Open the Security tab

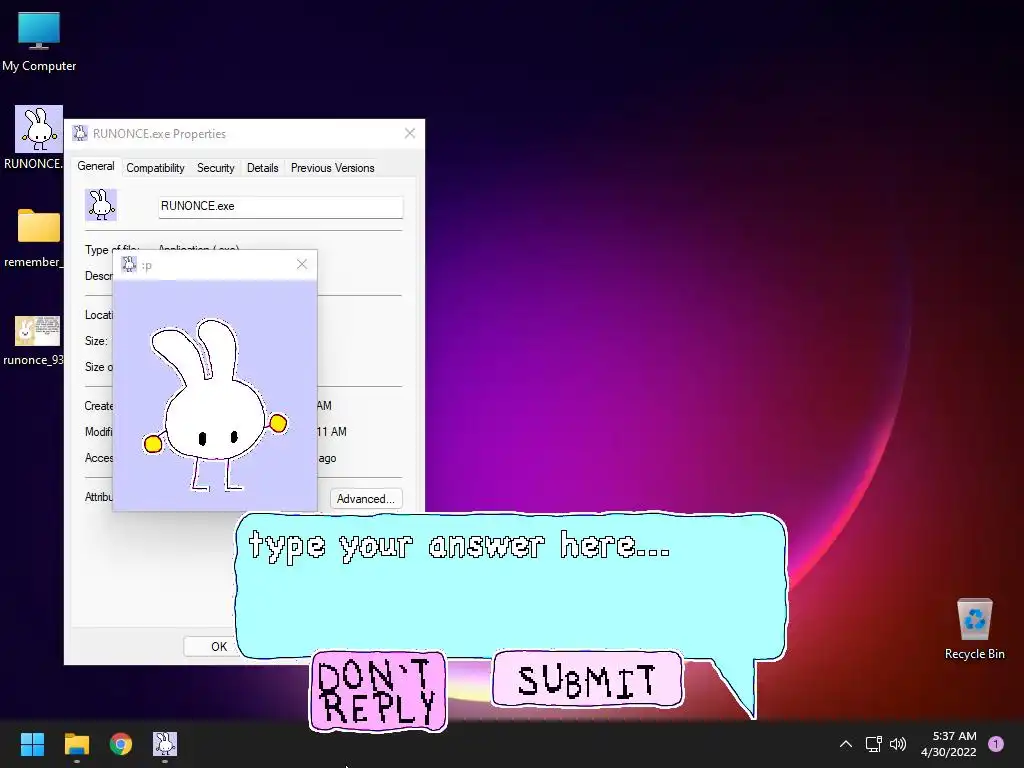point(216,168)
